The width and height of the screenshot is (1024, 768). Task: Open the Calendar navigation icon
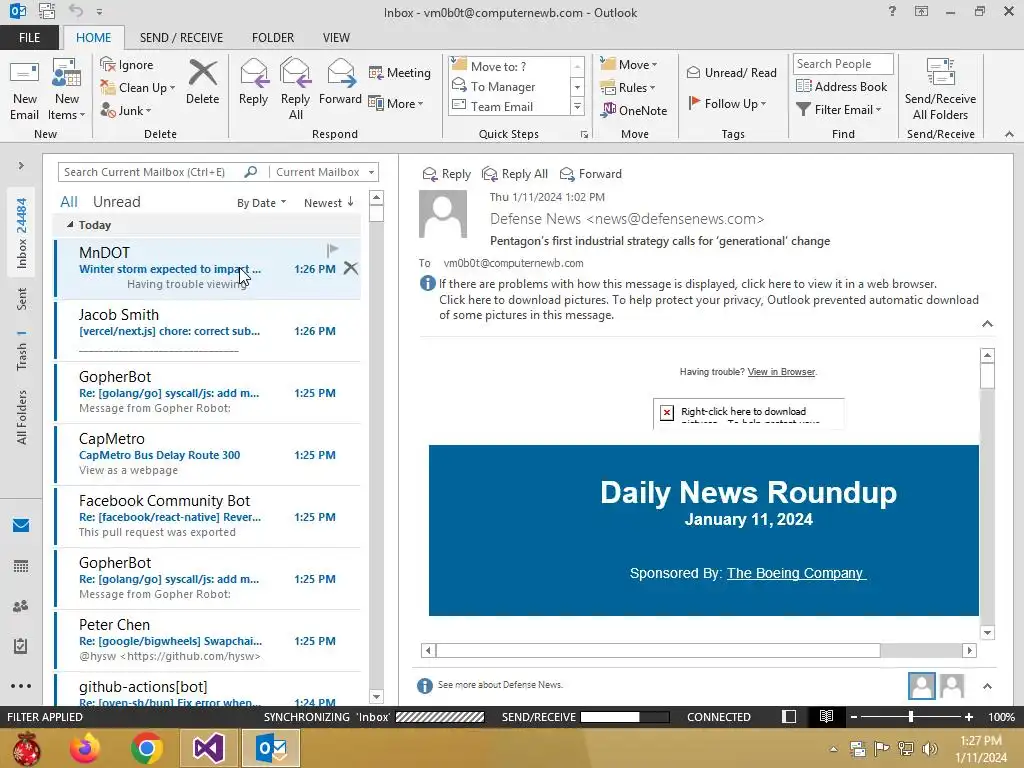click(x=21, y=566)
